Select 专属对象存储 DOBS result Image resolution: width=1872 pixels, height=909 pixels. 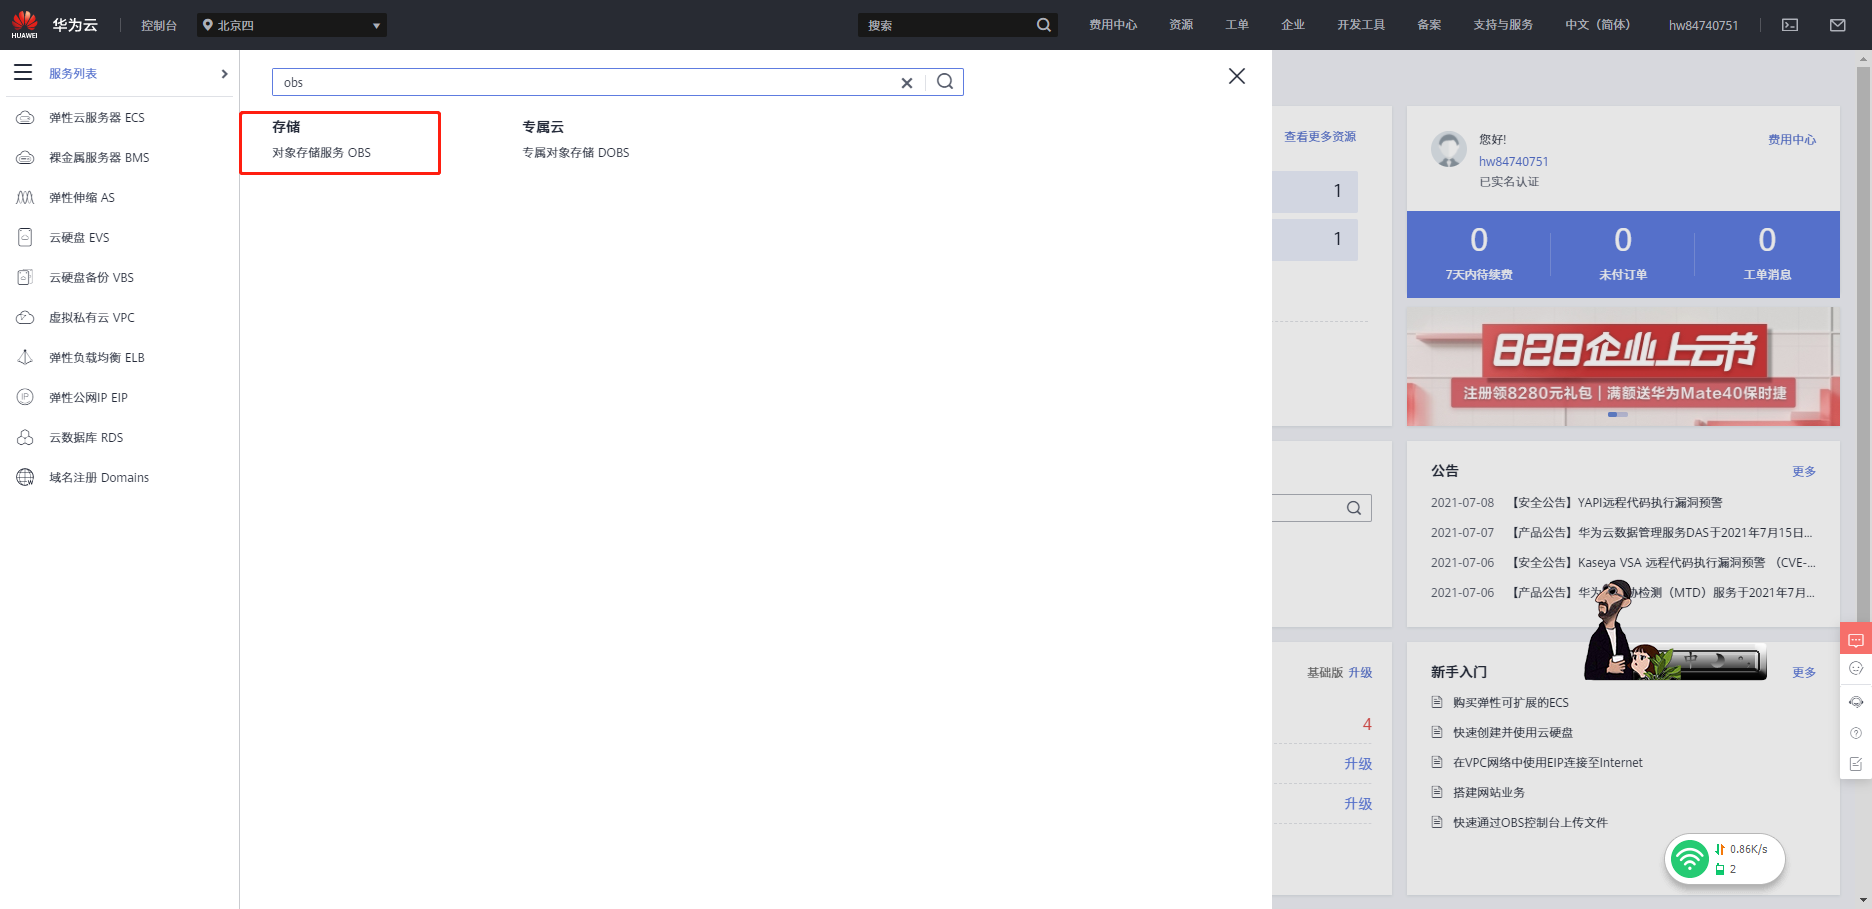pyautogui.click(x=576, y=153)
